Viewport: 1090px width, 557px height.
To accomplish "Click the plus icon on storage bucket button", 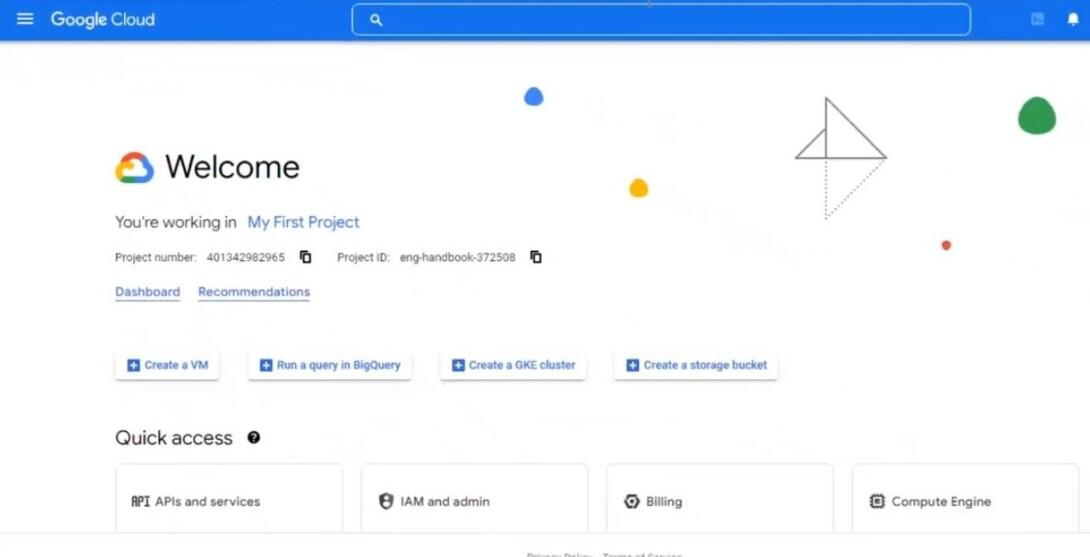I will click(x=633, y=366).
